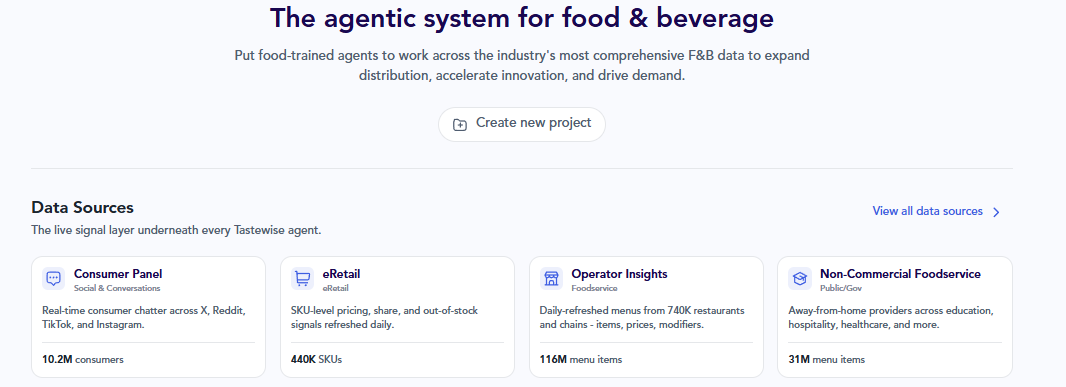Click the 'live signal layer' tagline text
The width and height of the screenshot is (1066, 387).
click(176, 230)
